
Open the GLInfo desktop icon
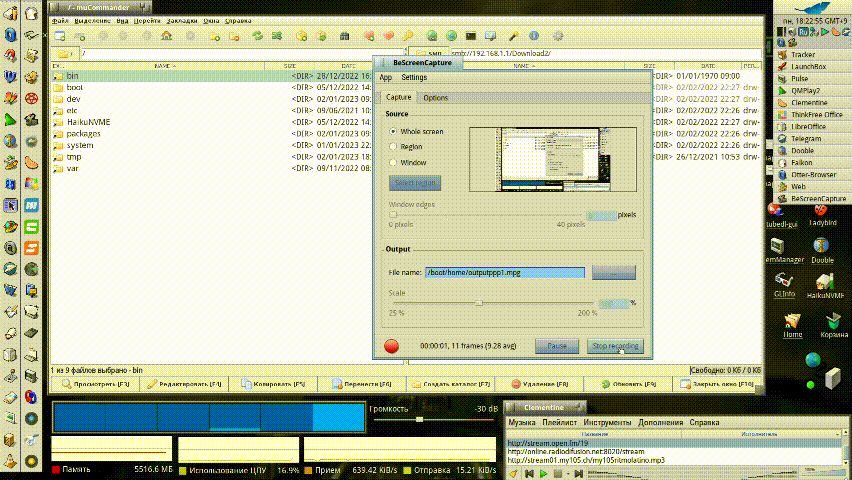click(784, 281)
